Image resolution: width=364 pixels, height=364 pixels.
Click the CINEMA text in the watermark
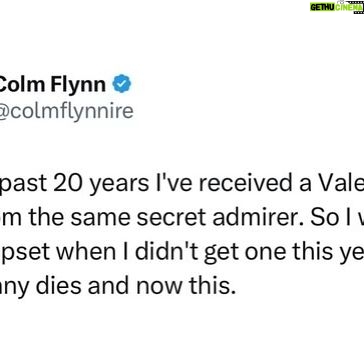pyautogui.click(x=348, y=7)
